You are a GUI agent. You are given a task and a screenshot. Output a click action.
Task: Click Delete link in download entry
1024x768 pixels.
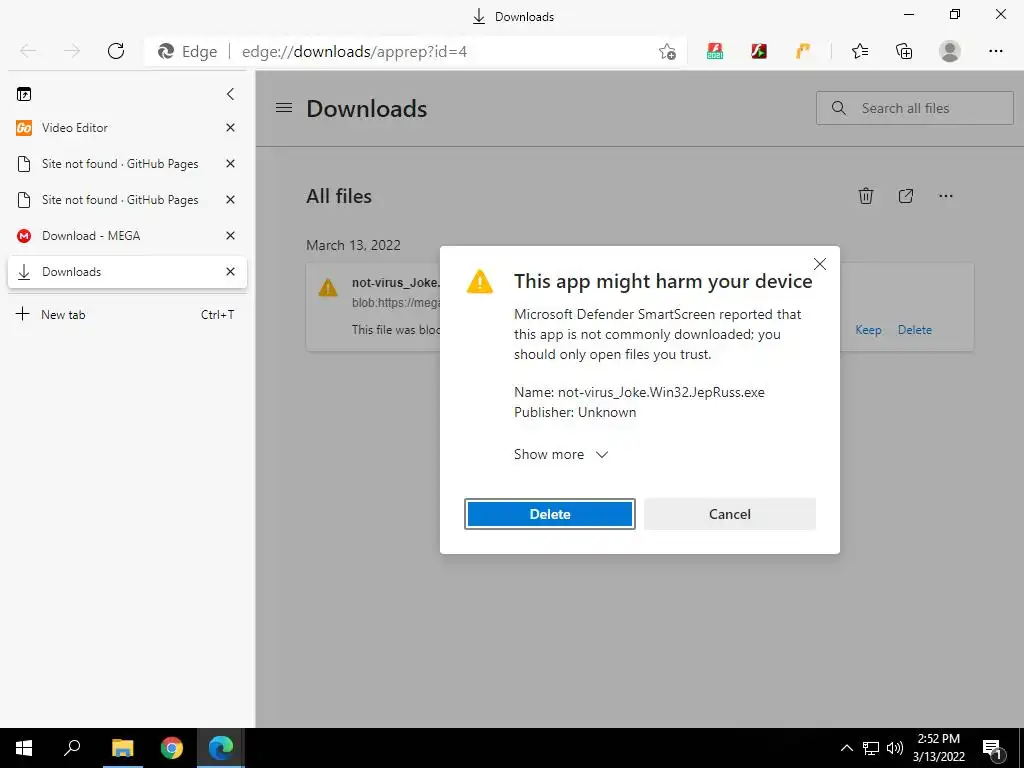pos(914,330)
